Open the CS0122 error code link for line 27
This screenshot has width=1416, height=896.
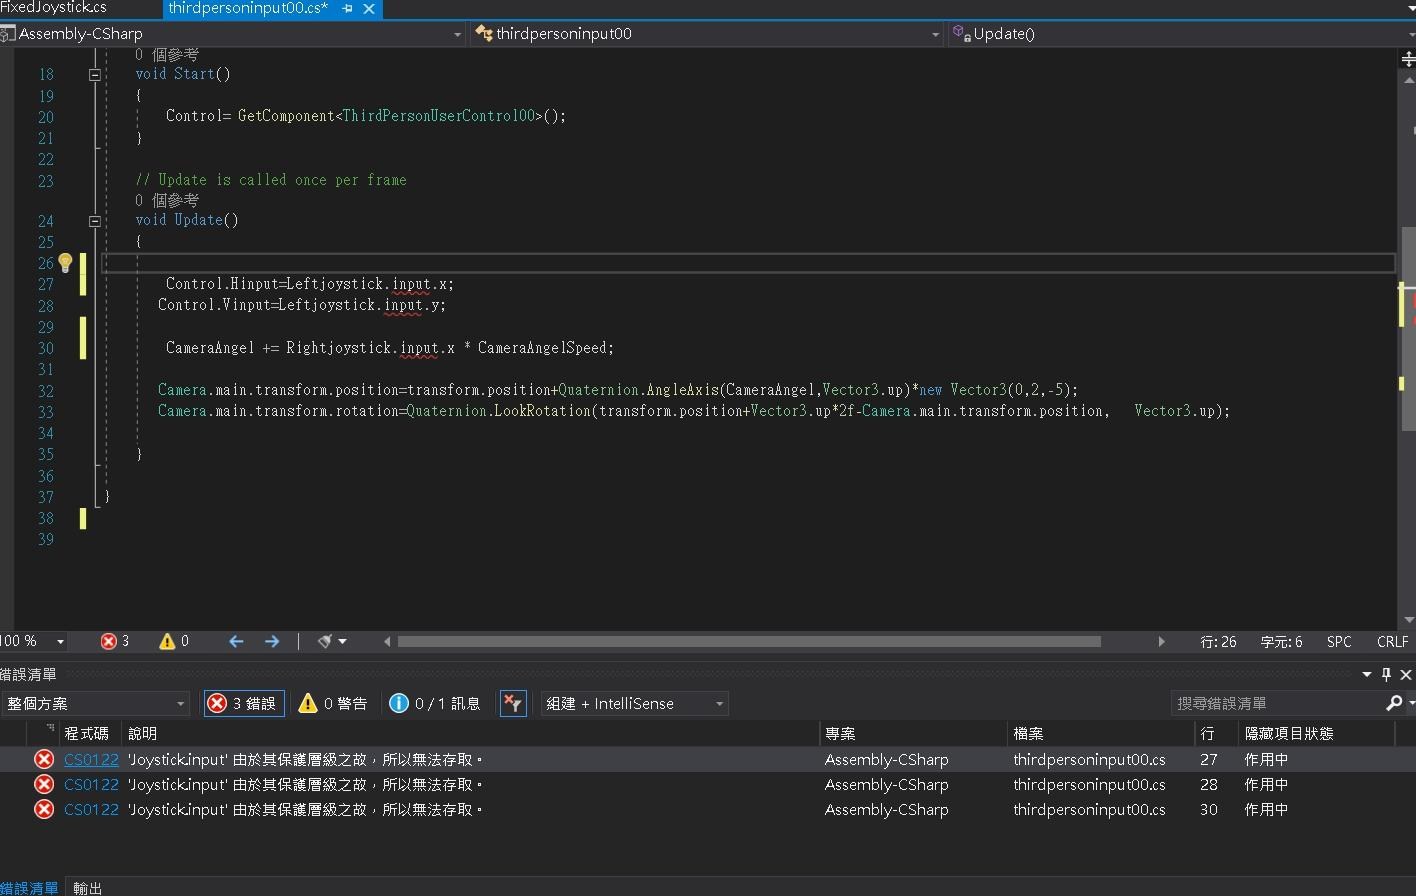tap(91, 759)
